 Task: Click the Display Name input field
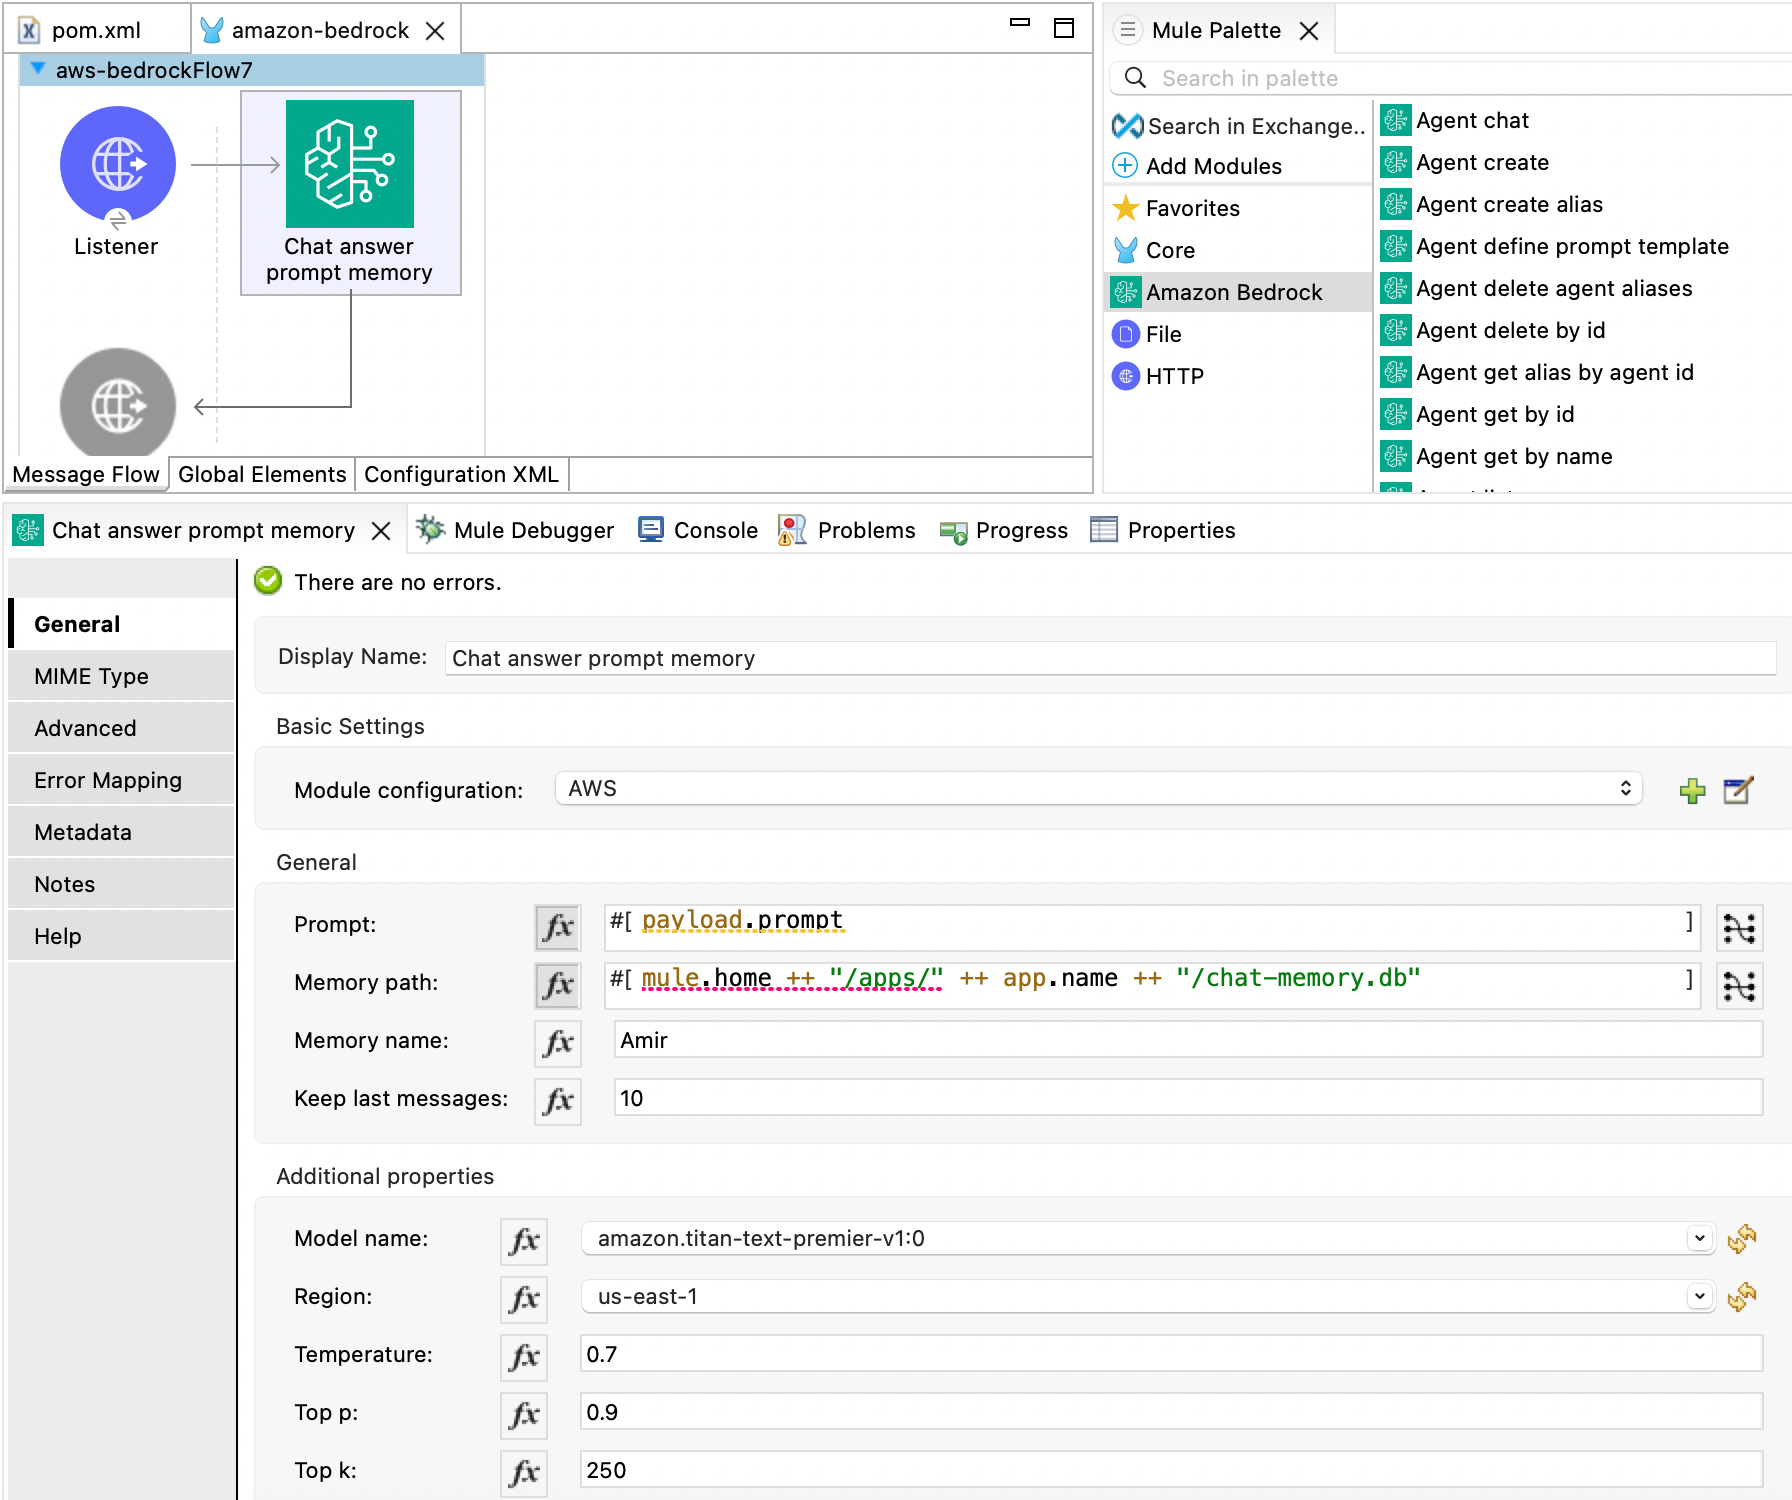(1110, 658)
